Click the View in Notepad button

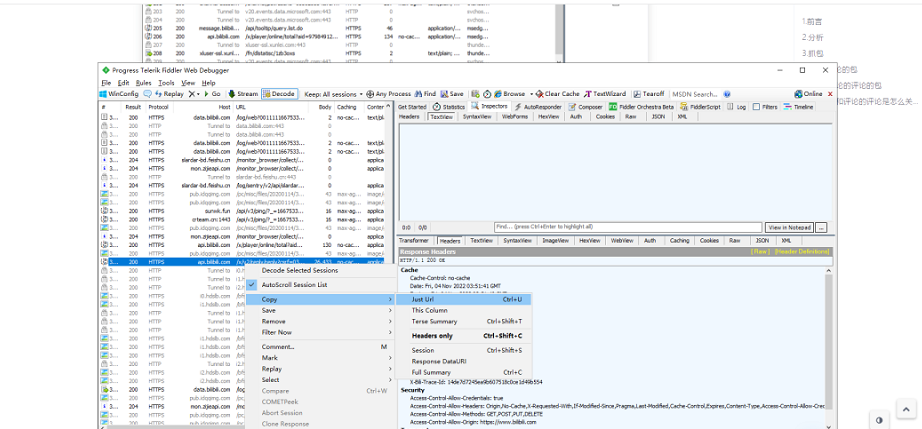(789, 227)
